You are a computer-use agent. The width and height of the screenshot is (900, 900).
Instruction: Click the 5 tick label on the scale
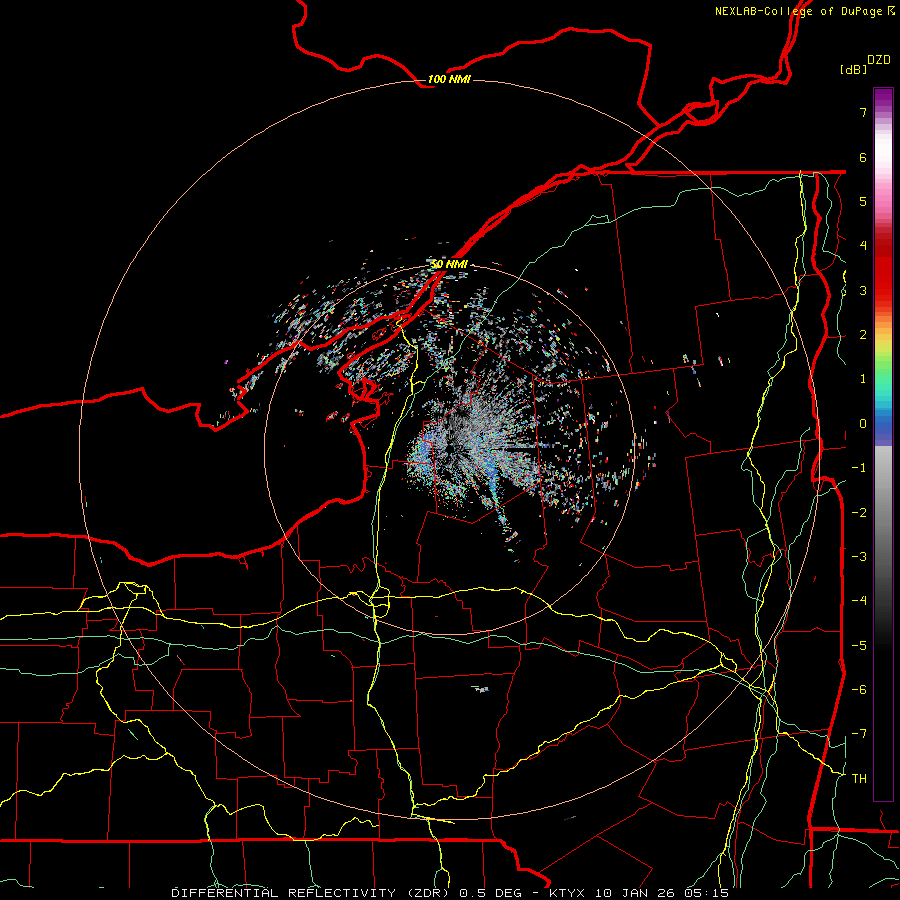[863, 201]
